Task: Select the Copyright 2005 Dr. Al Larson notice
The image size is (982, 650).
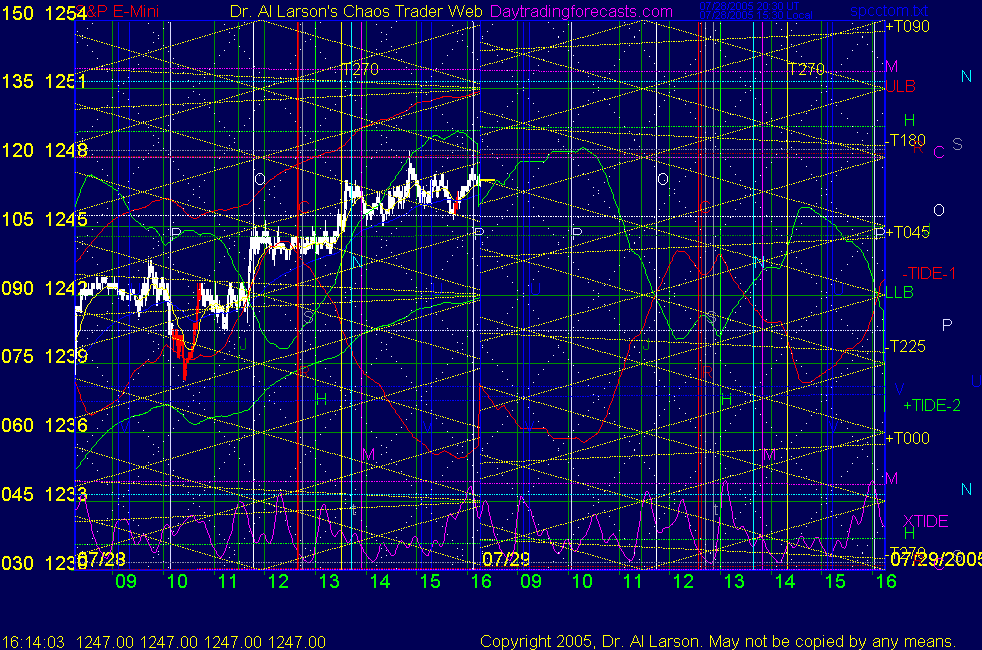Action: click(x=718, y=641)
